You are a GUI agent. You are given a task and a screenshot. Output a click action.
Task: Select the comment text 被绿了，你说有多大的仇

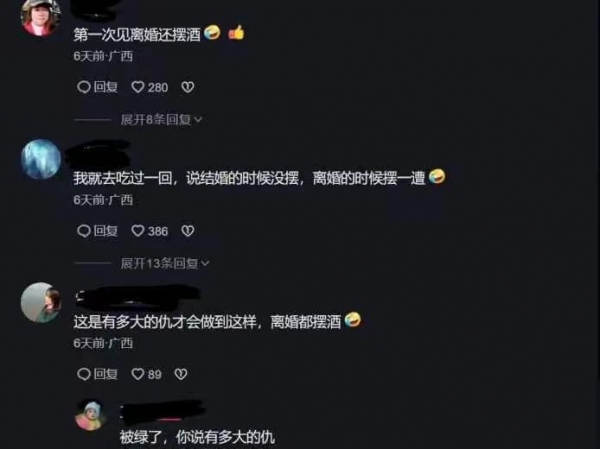pos(197,437)
